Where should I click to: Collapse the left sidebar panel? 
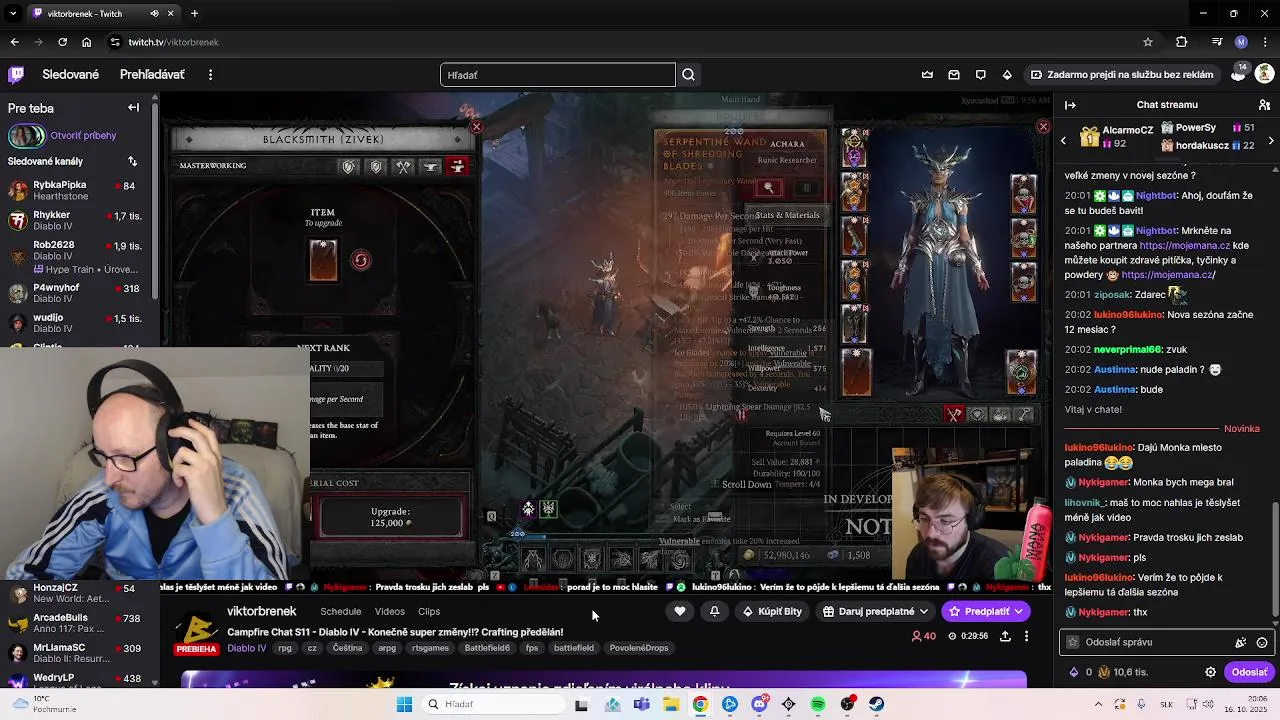click(133, 107)
